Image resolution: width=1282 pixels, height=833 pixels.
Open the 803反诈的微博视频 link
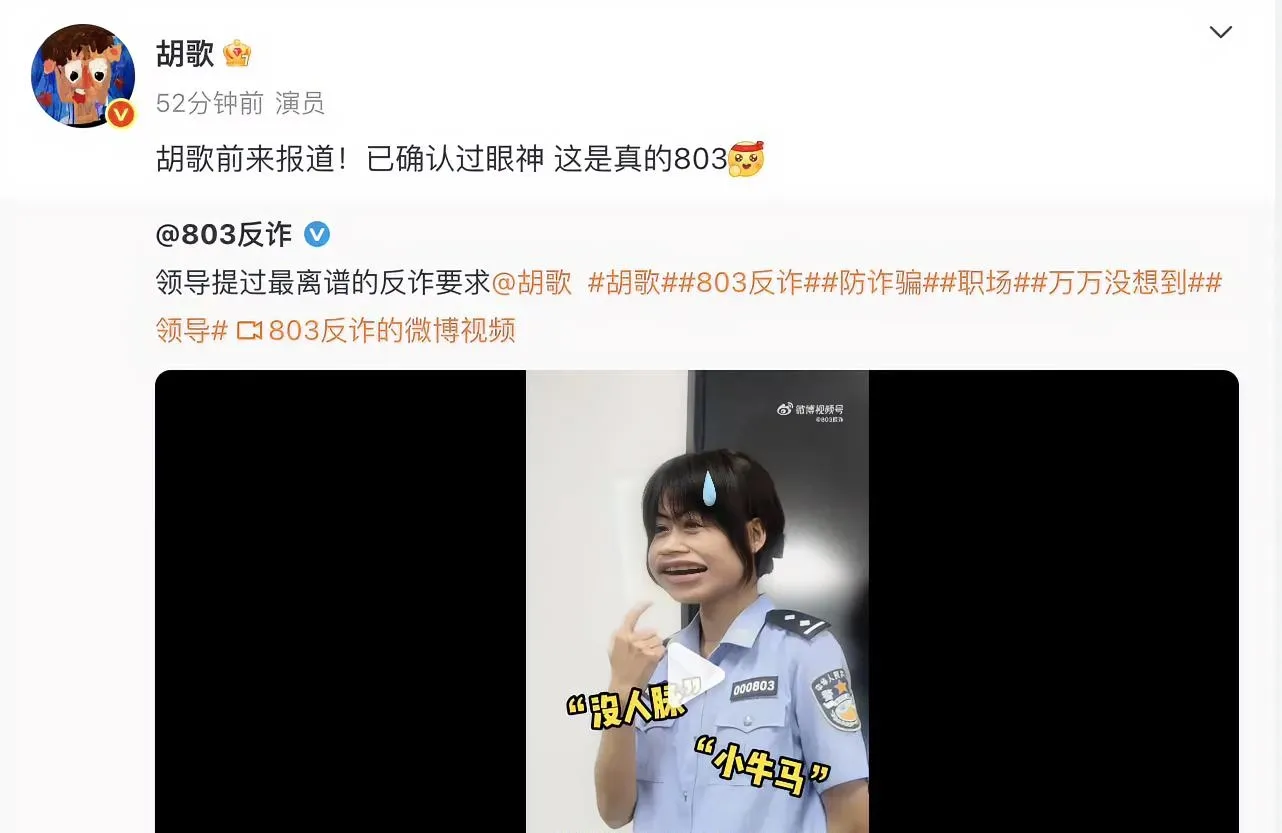tap(392, 331)
